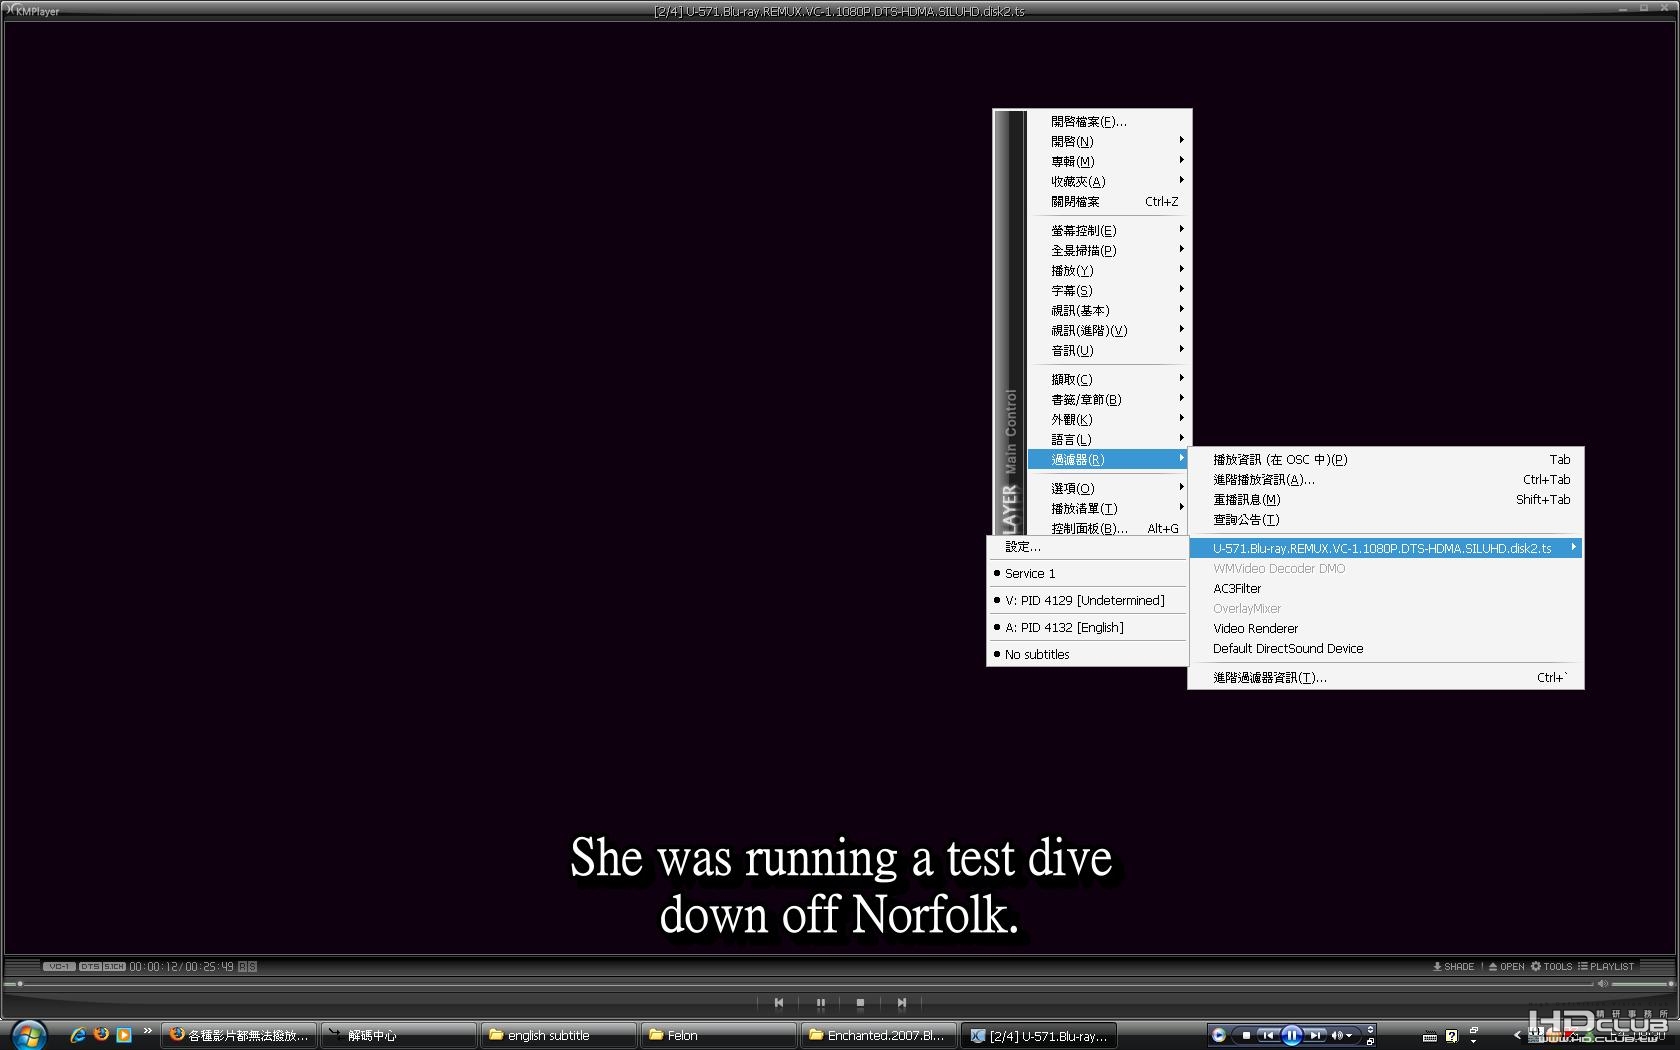Viewport: 1680px width, 1050px height.
Task: Open the Windows Start menu
Action: point(28,1035)
